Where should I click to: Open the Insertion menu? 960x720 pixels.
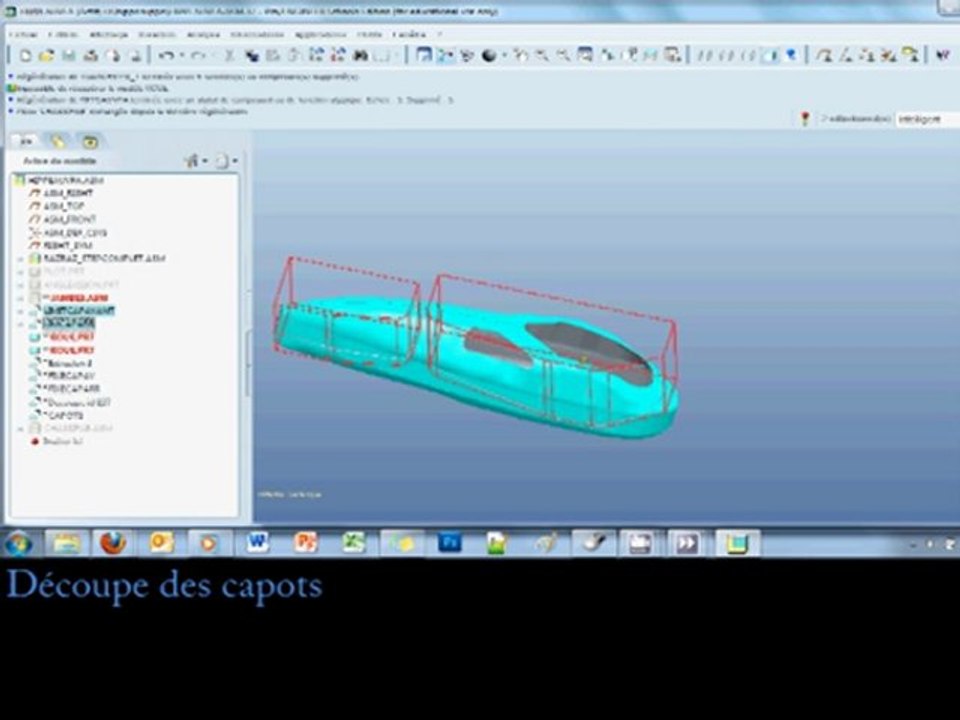point(157,35)
